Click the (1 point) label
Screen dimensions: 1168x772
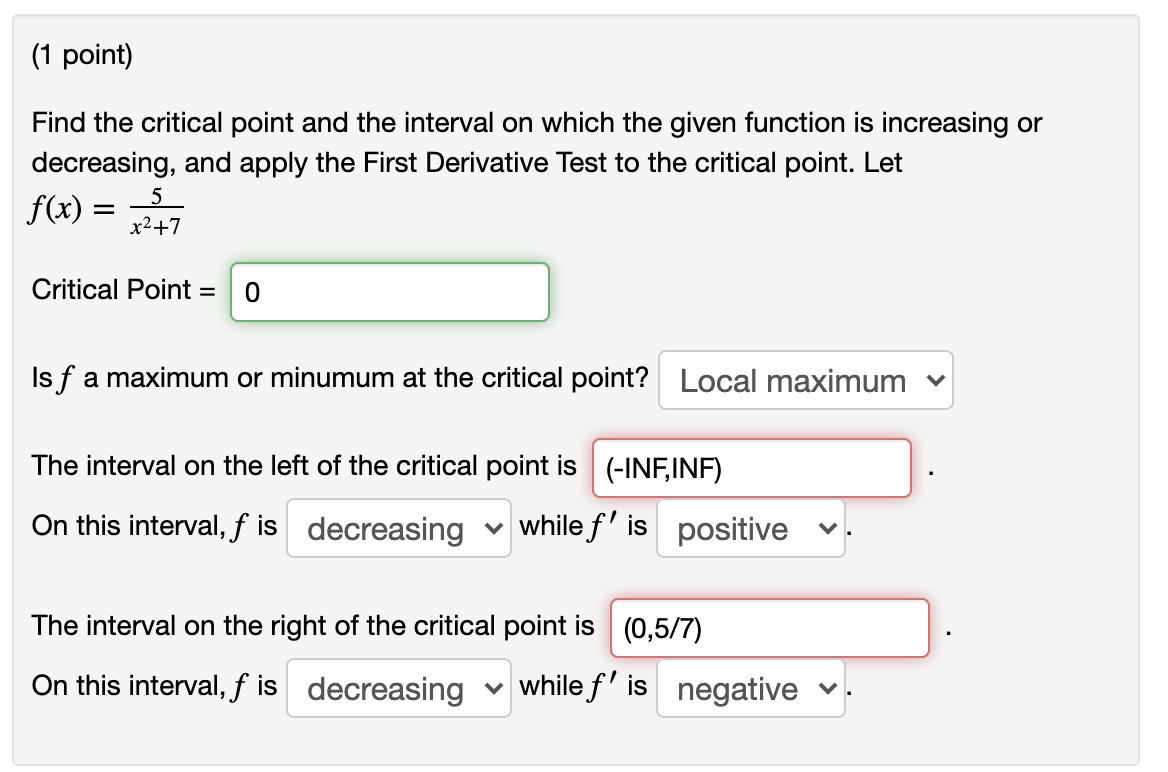pyautogui.click(x=82, y=55)
